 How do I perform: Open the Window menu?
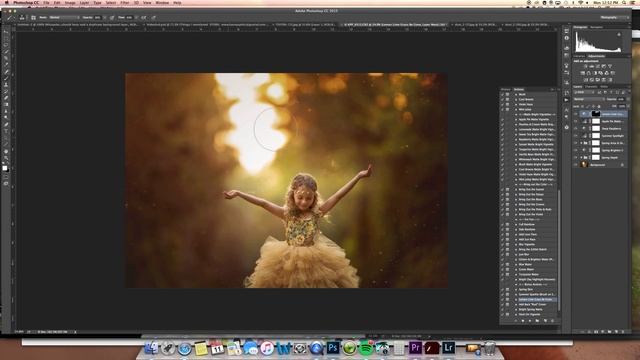coord(162,3)
